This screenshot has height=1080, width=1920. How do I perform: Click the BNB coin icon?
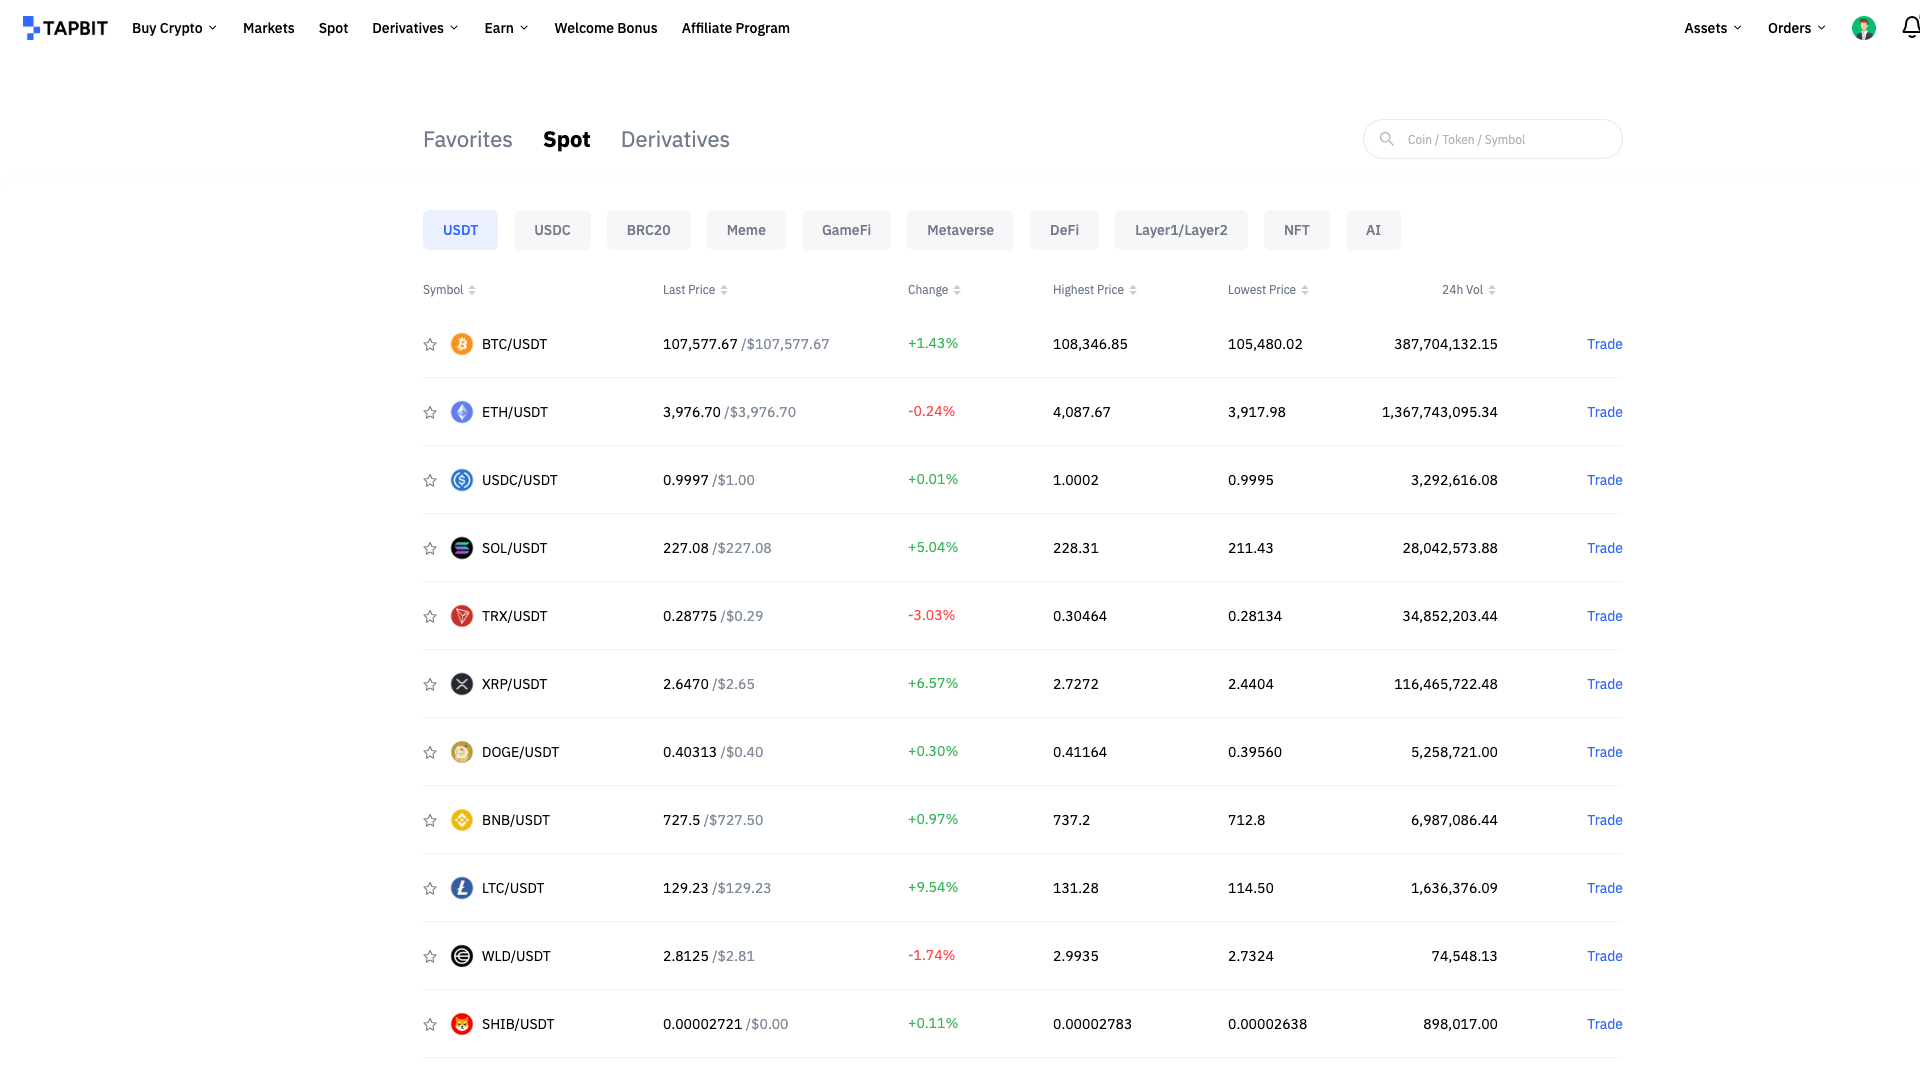click(461, 820)
